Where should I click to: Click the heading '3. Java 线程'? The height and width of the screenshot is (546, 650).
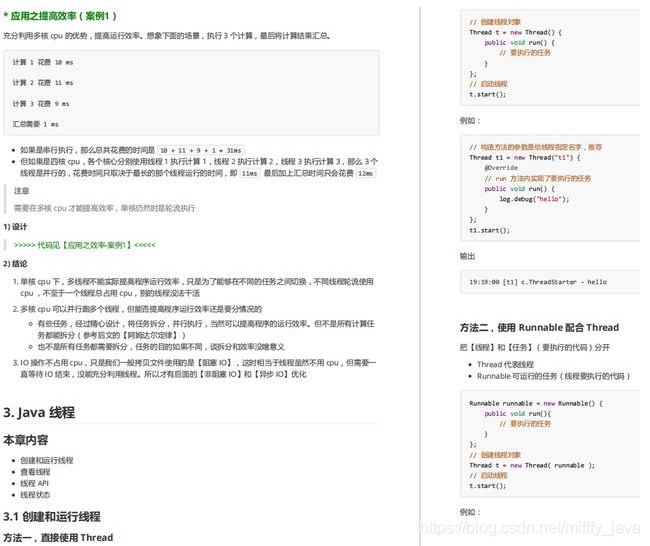(39, 413)
